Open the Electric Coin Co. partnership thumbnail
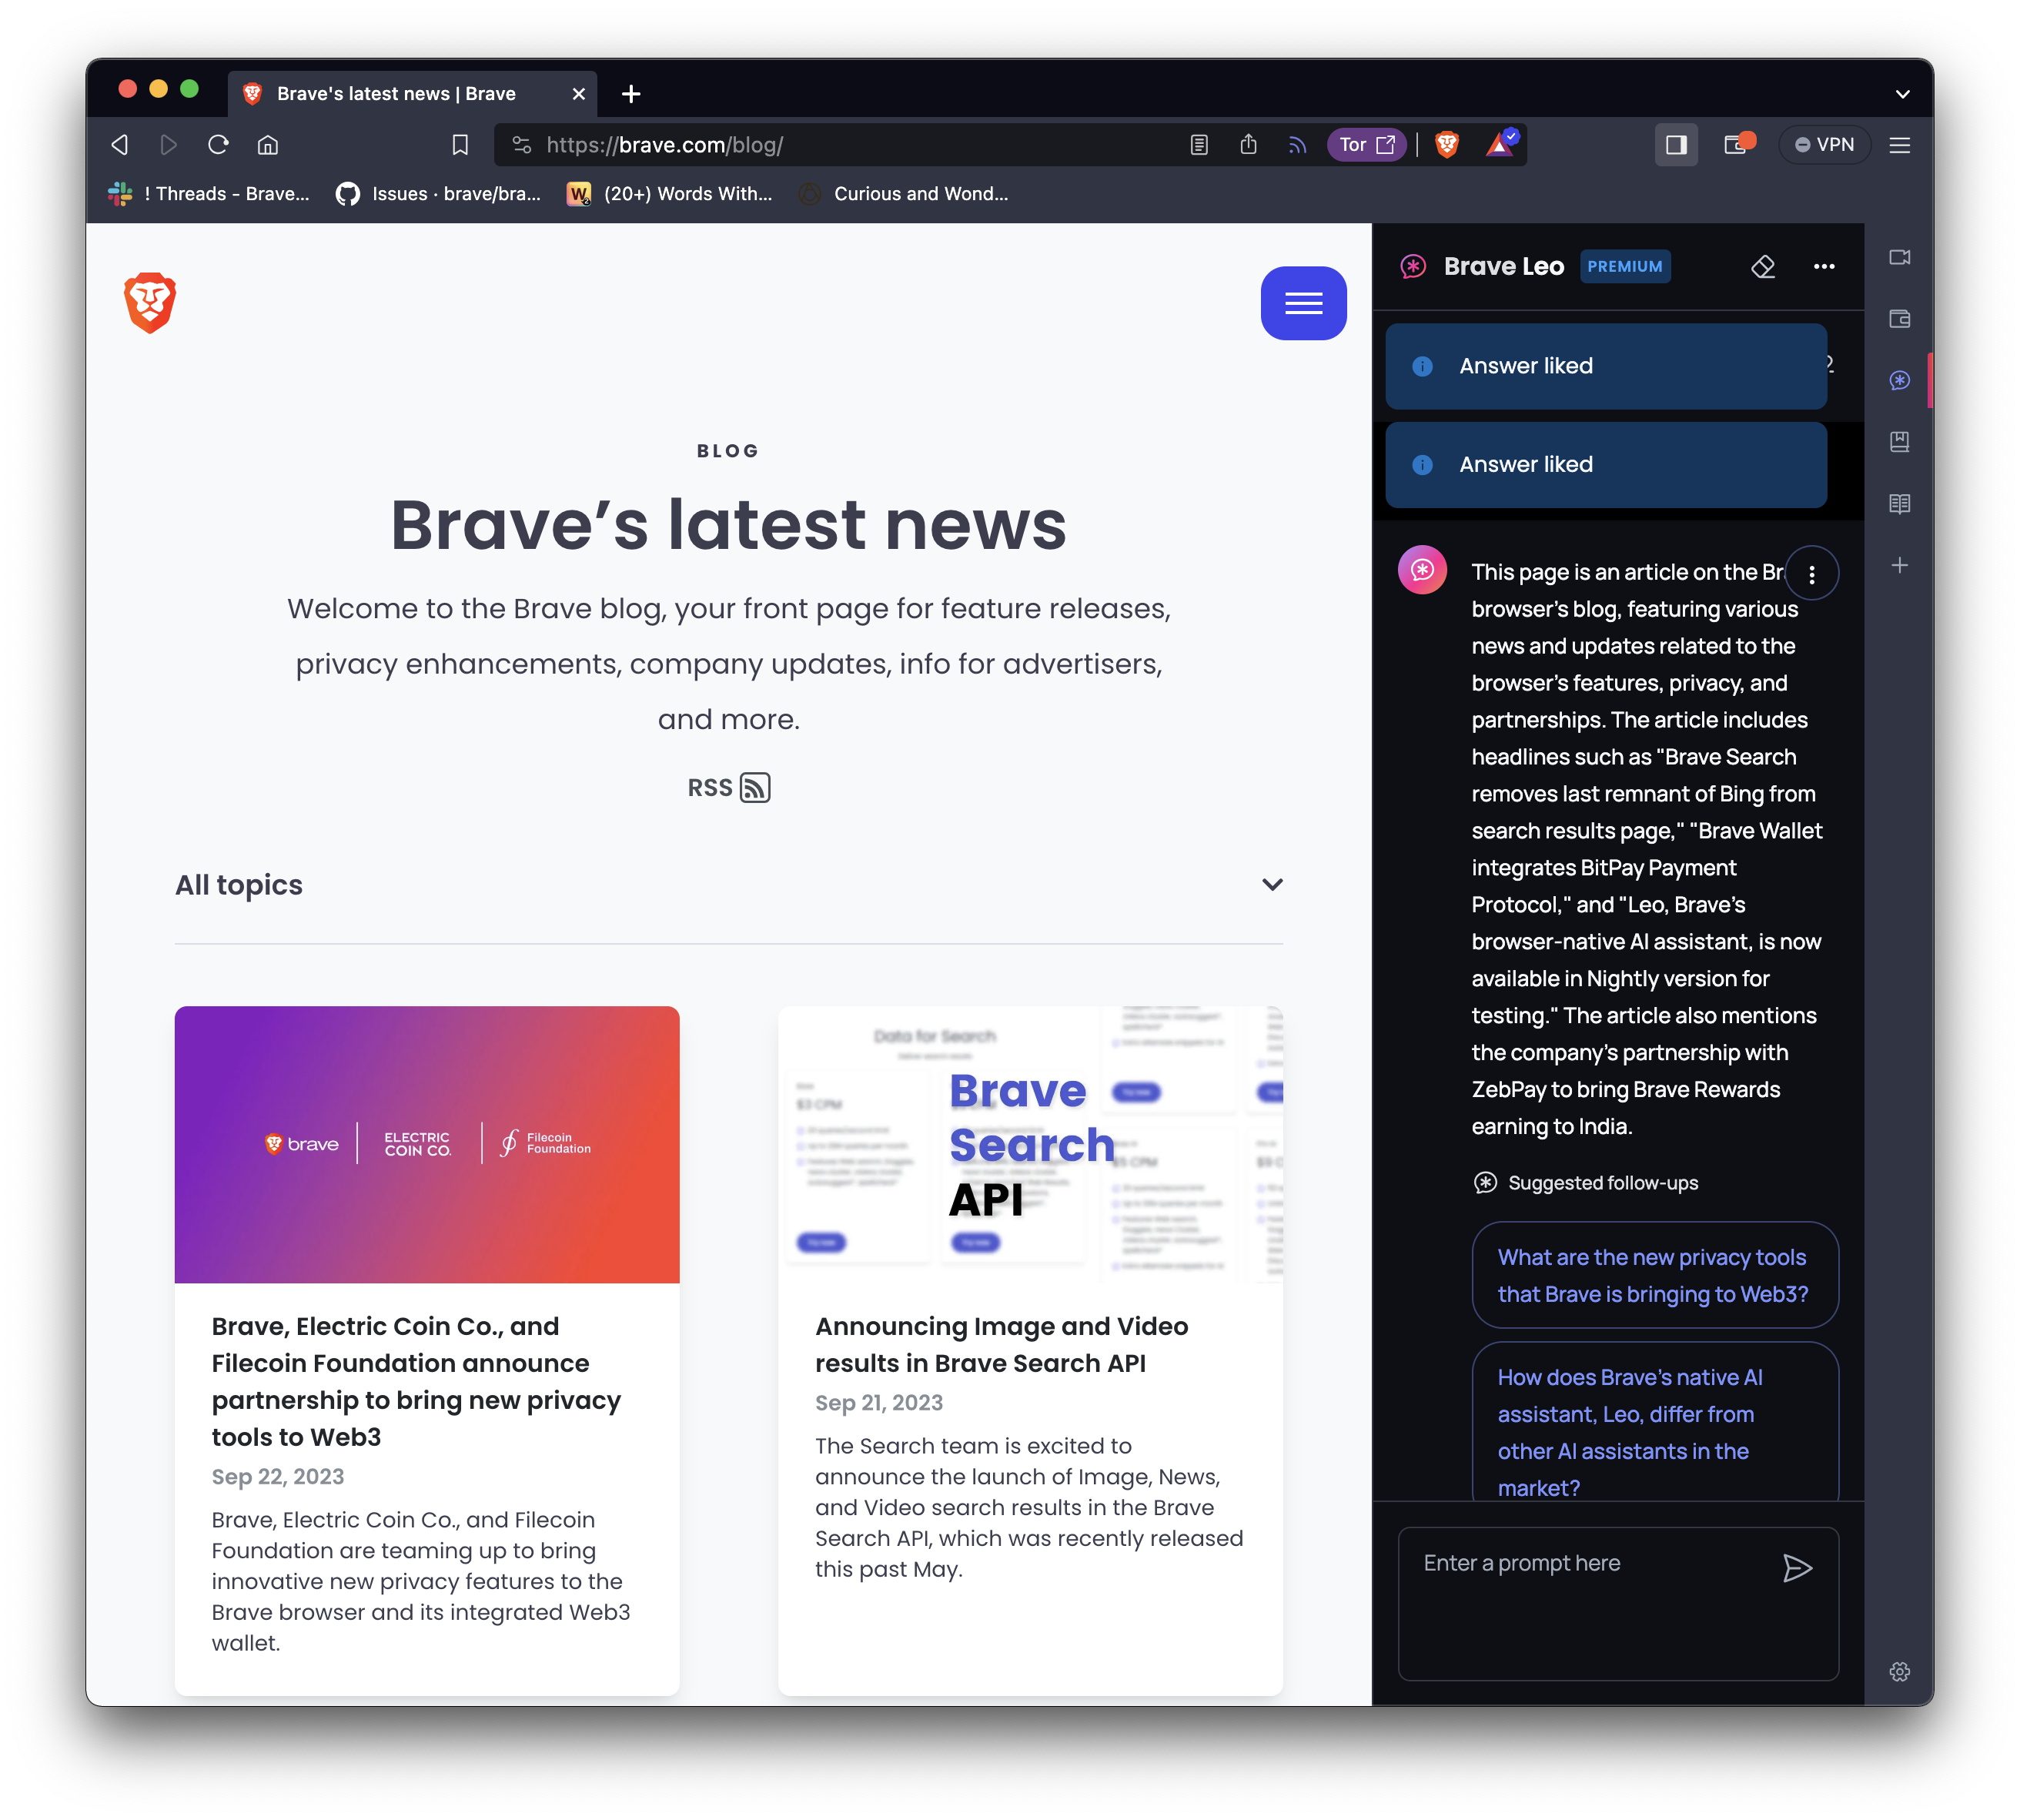Viewport: 2020px width, 1820px height. click(x=427, y=1144)
